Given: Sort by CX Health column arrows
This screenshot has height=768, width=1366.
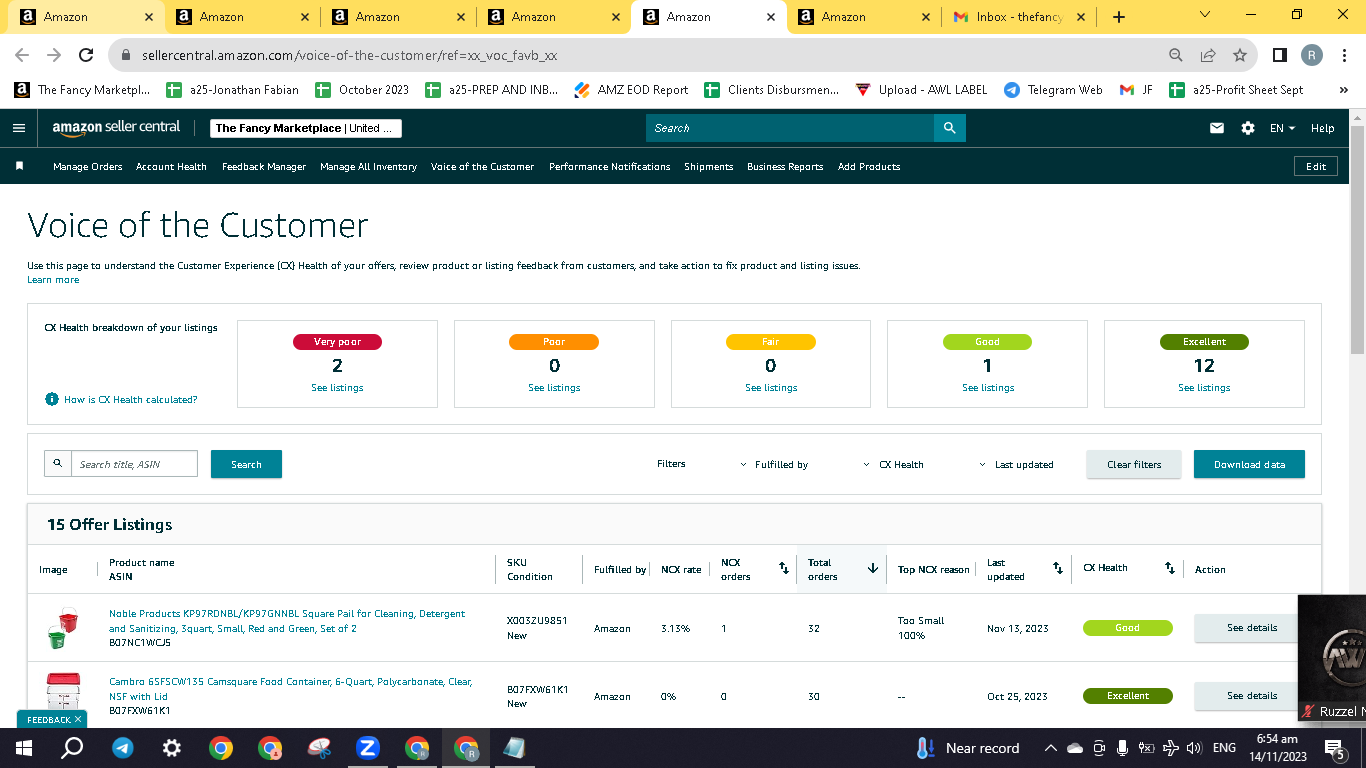Looking at the screenshot, I should pos(1169,568).
